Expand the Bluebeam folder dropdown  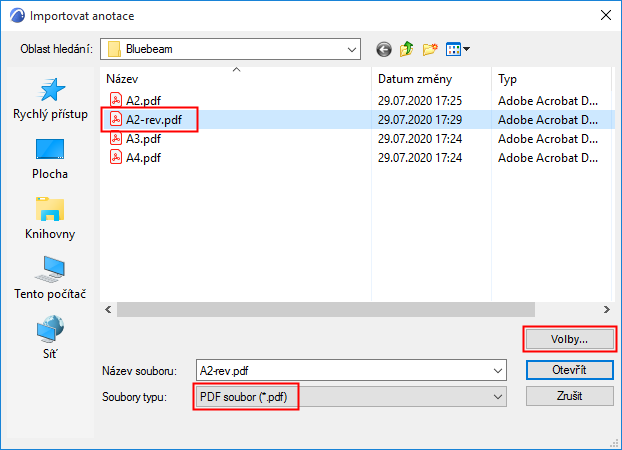click(x=351, y=48)
